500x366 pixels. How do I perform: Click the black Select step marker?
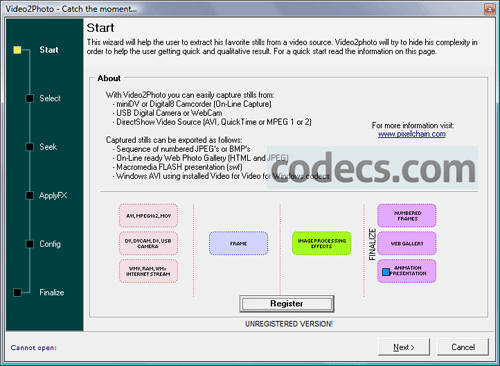pos(30,98)
